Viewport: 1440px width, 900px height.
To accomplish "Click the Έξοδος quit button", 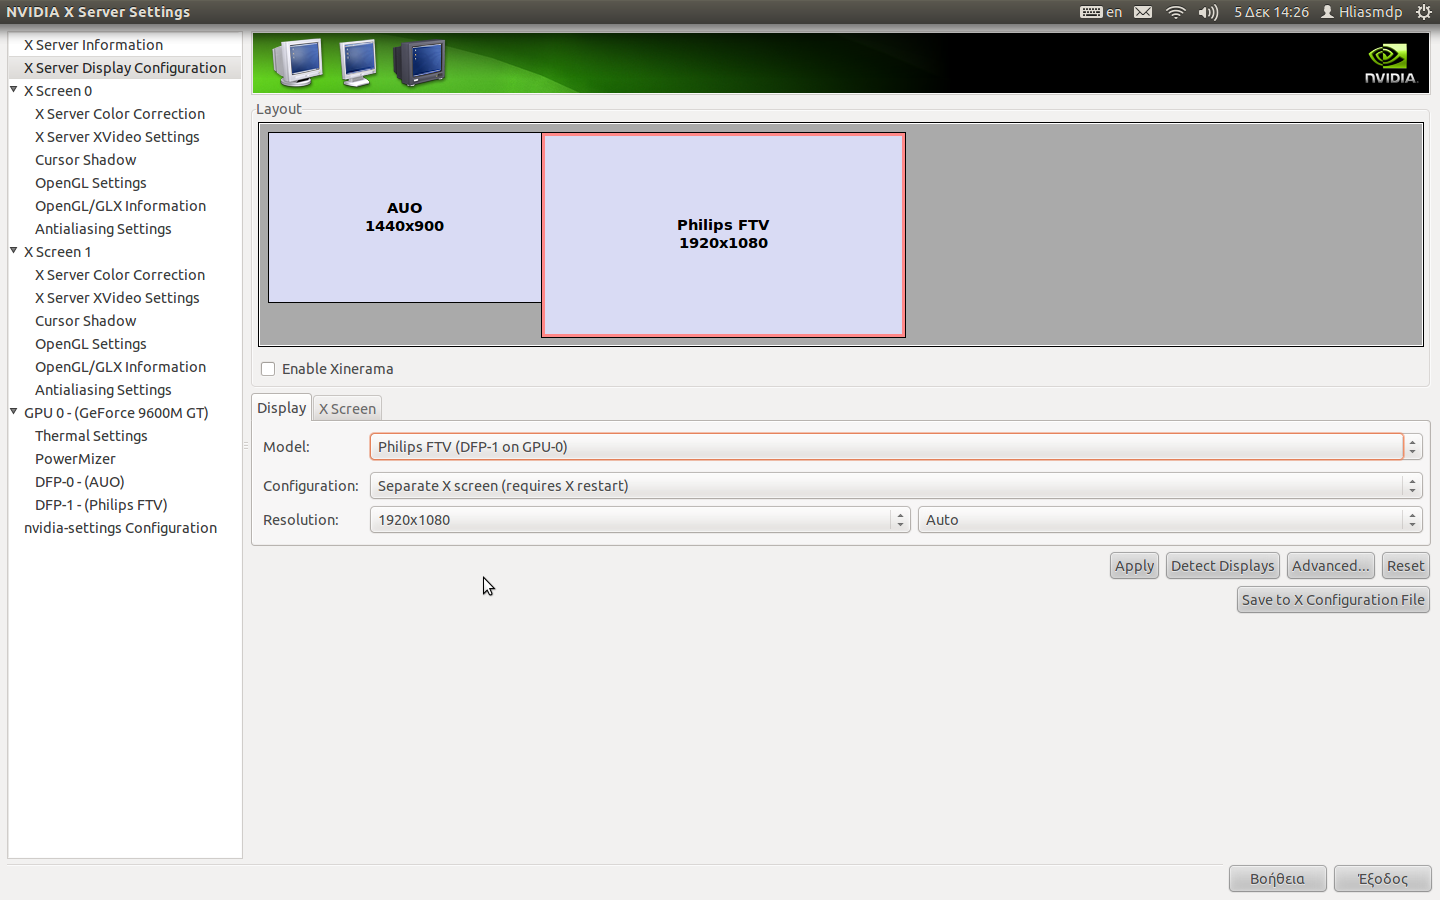I will pos(1383,879).
